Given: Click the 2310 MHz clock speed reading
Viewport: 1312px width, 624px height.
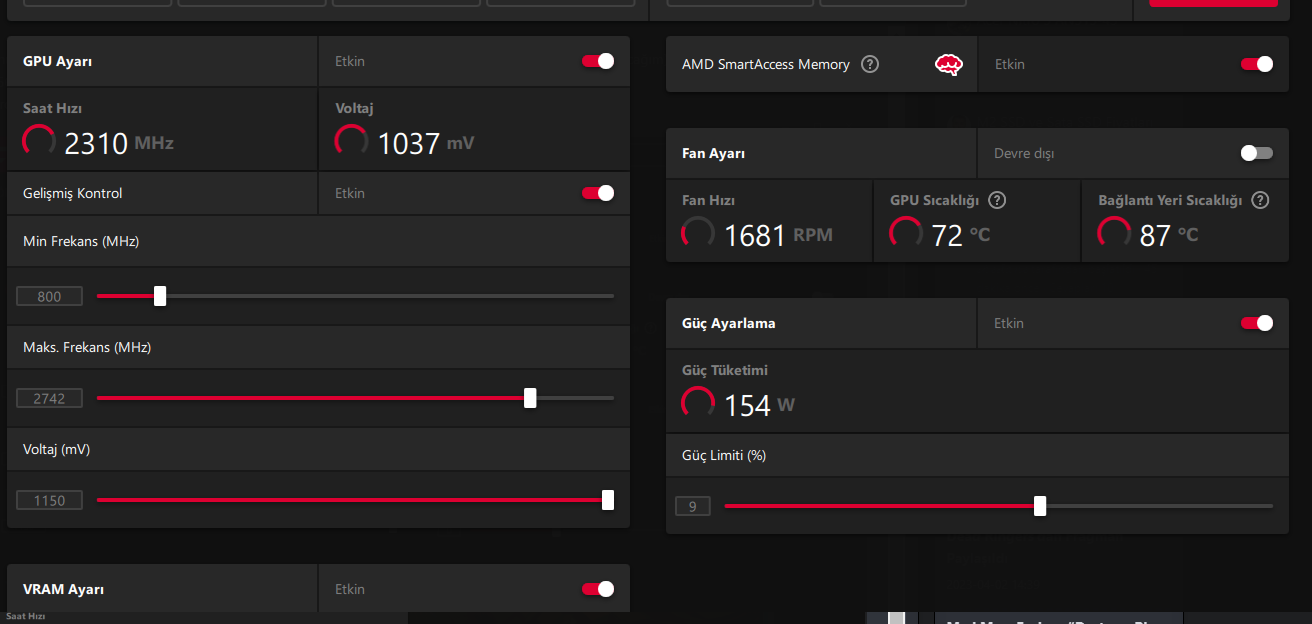Looking at the screenshot, I should coord(119,144).
